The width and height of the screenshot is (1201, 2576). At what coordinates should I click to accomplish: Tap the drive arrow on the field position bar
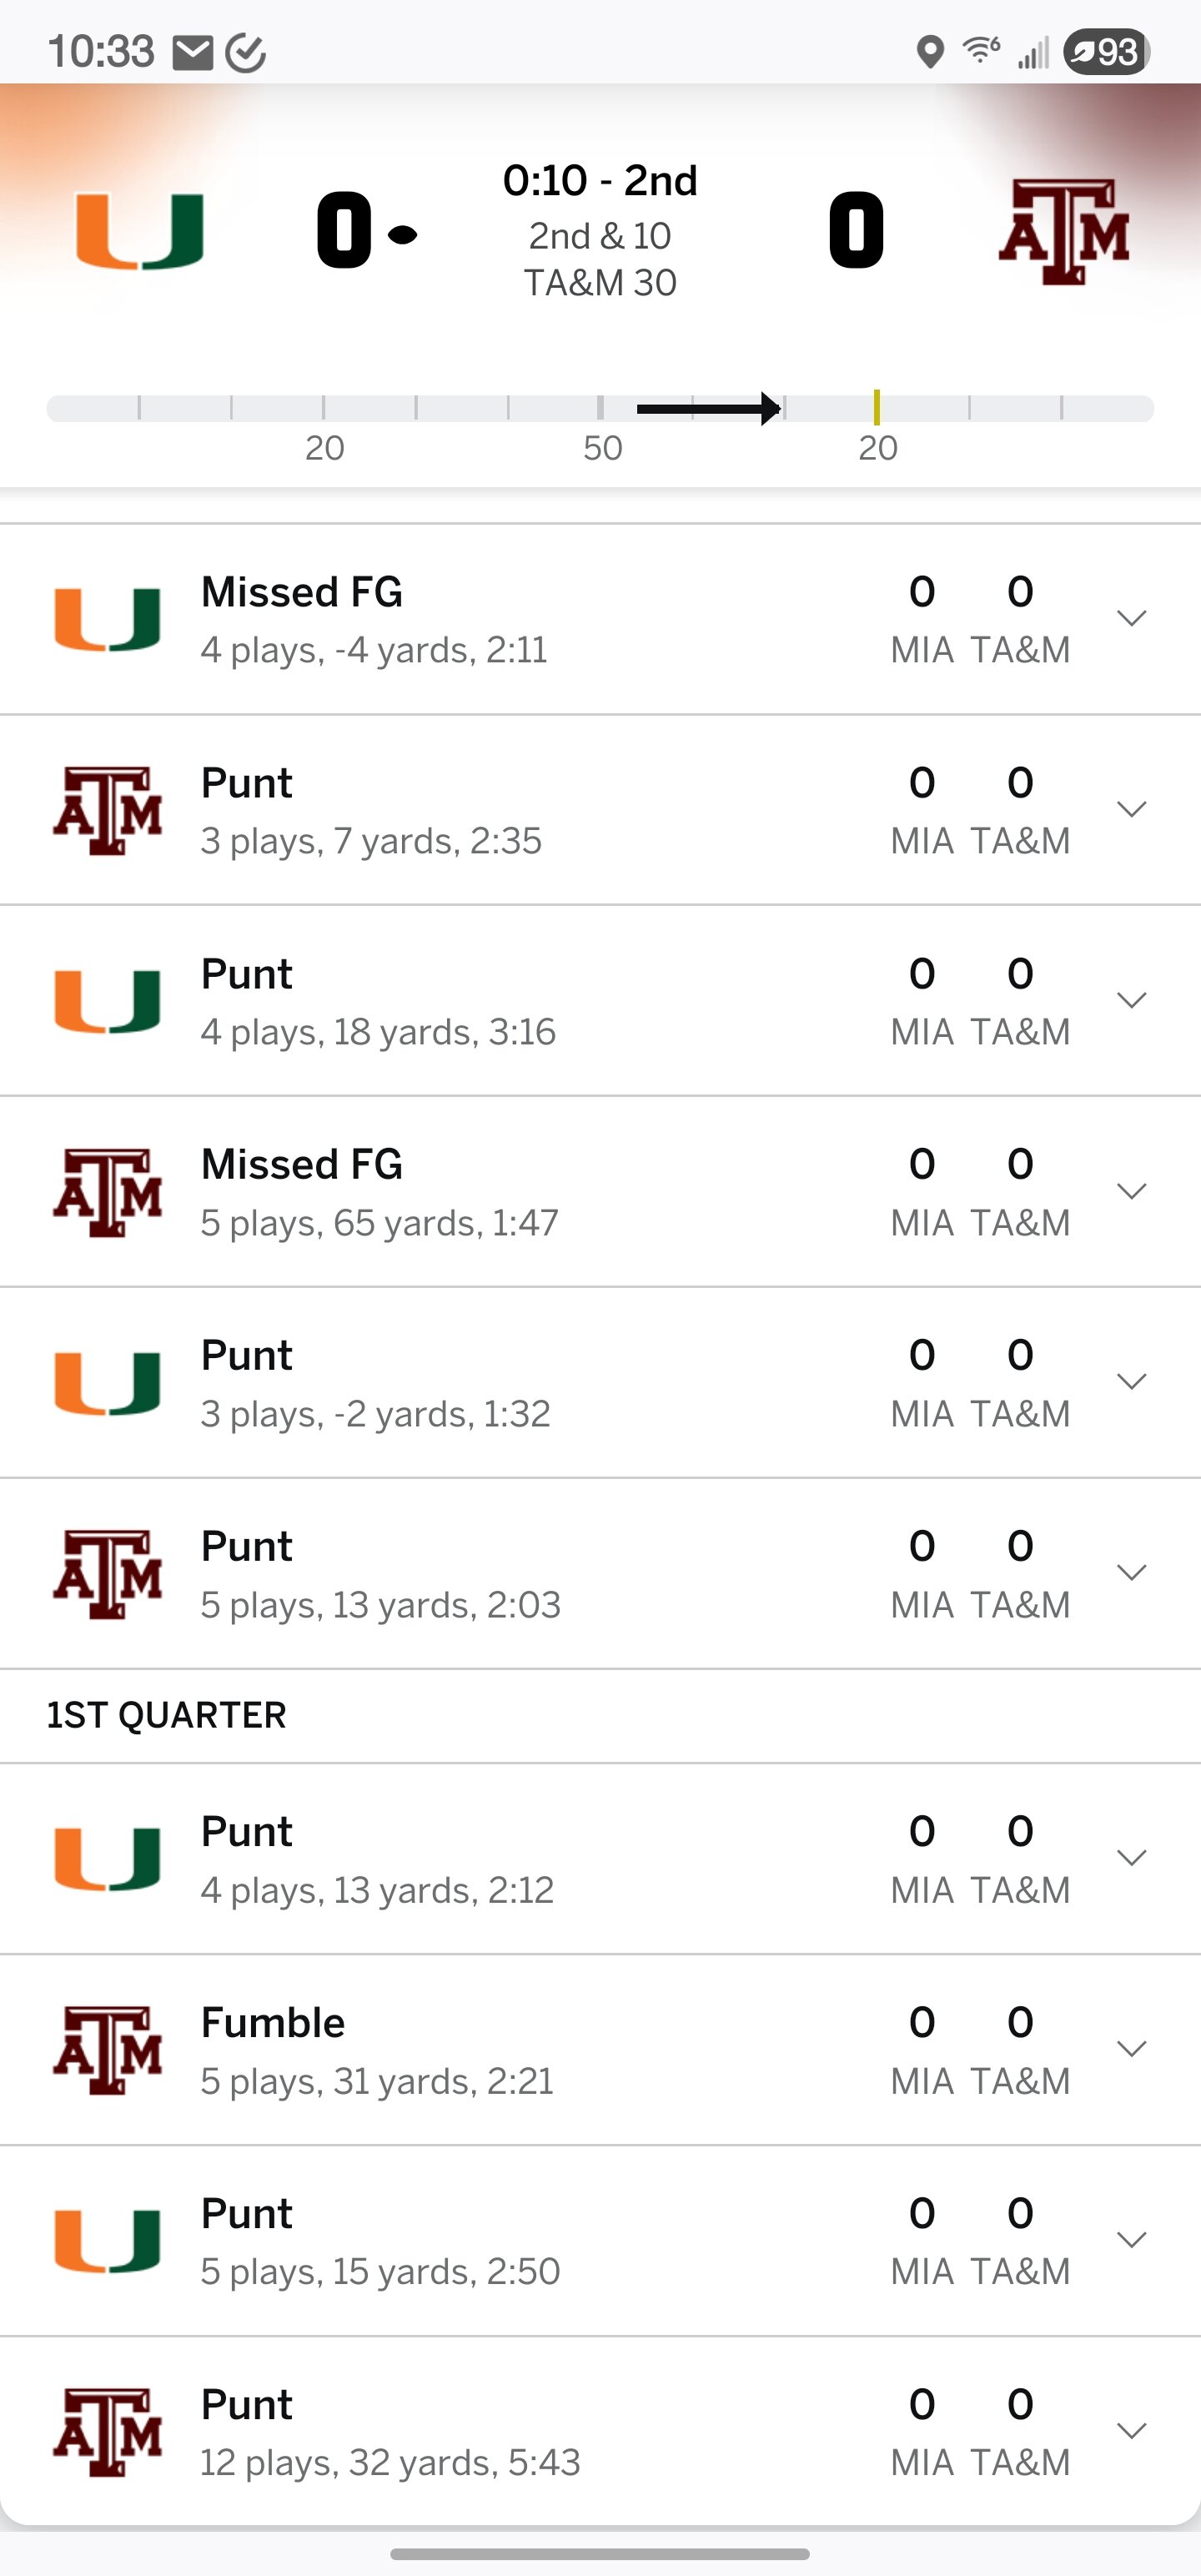[708, 408]
